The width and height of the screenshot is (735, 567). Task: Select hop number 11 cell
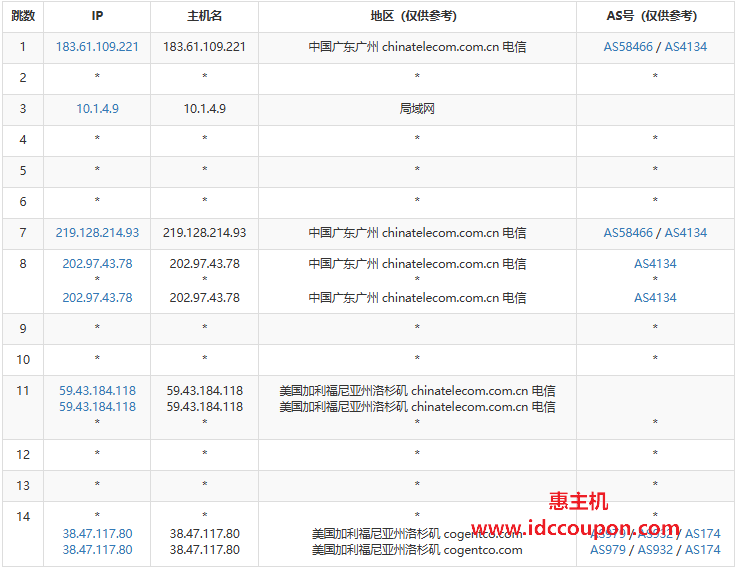point(23,407)
